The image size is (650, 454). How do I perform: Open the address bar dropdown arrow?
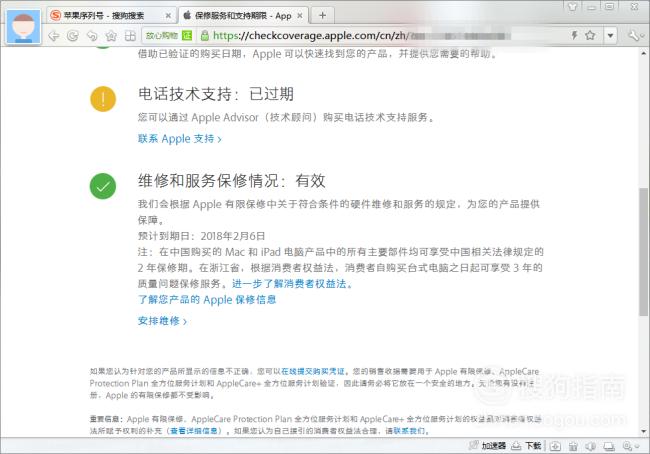(x=610, y=36)
